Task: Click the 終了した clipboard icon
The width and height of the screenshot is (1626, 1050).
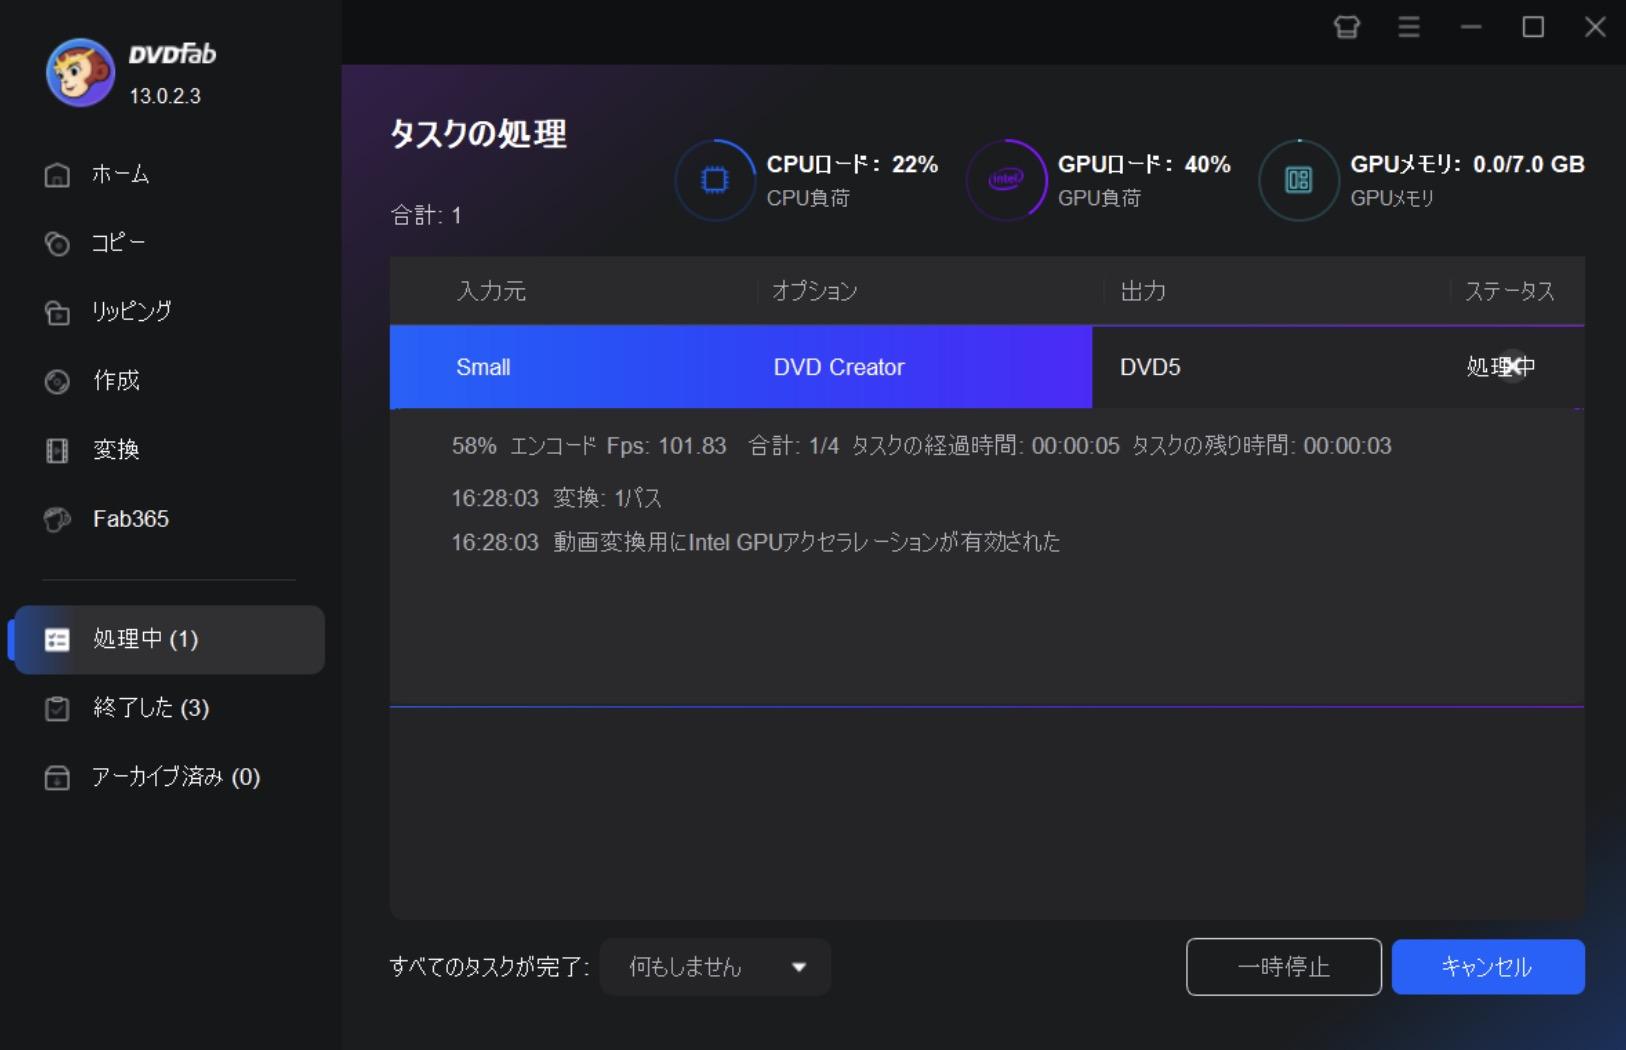Action: point(57,709)
